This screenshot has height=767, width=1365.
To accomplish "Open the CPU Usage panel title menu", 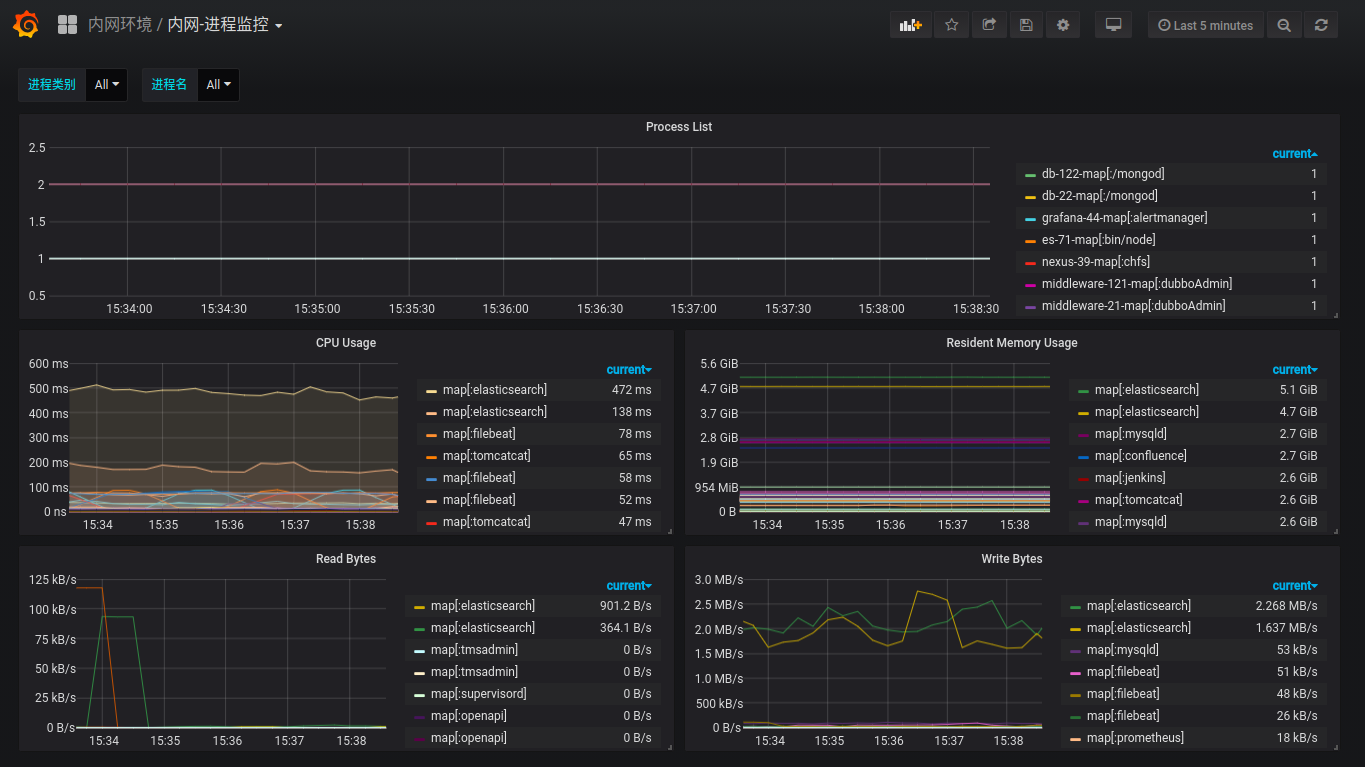I will (346, 343).
